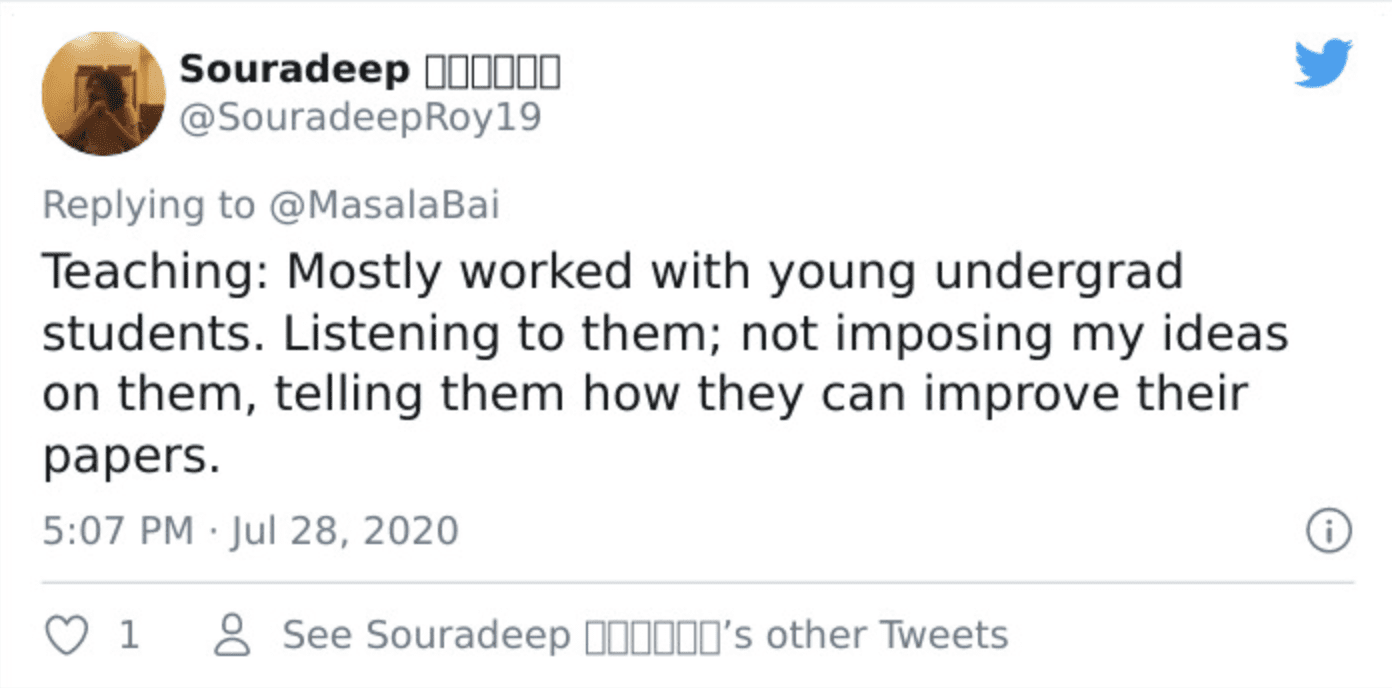This screenshot has width=1392, height=688.
Task: Open the circled info icon beside the date
Action: coord(1329,530)
